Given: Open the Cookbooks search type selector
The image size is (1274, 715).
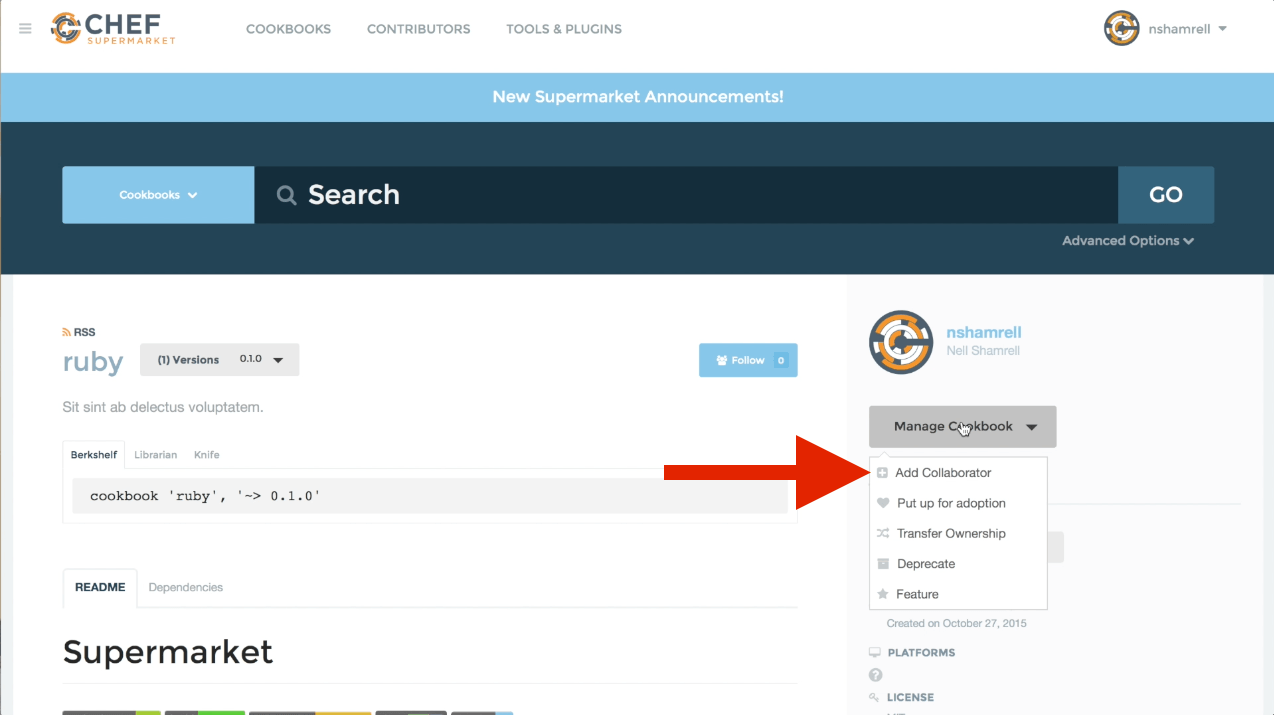Looking at the screenshot, I should tap(157, 194).
